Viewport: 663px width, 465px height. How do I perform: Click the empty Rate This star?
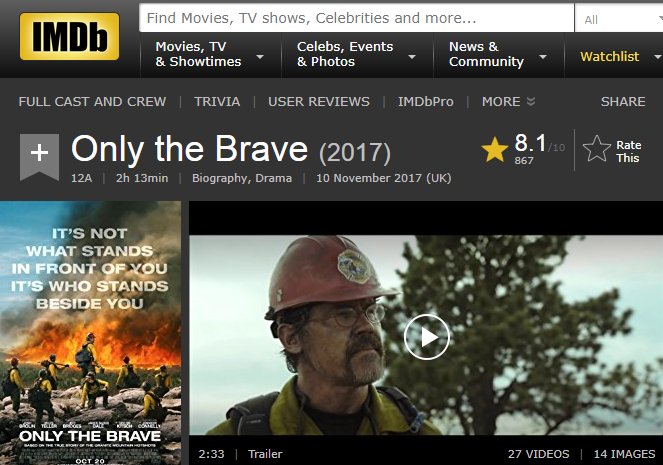pos(597,149)
